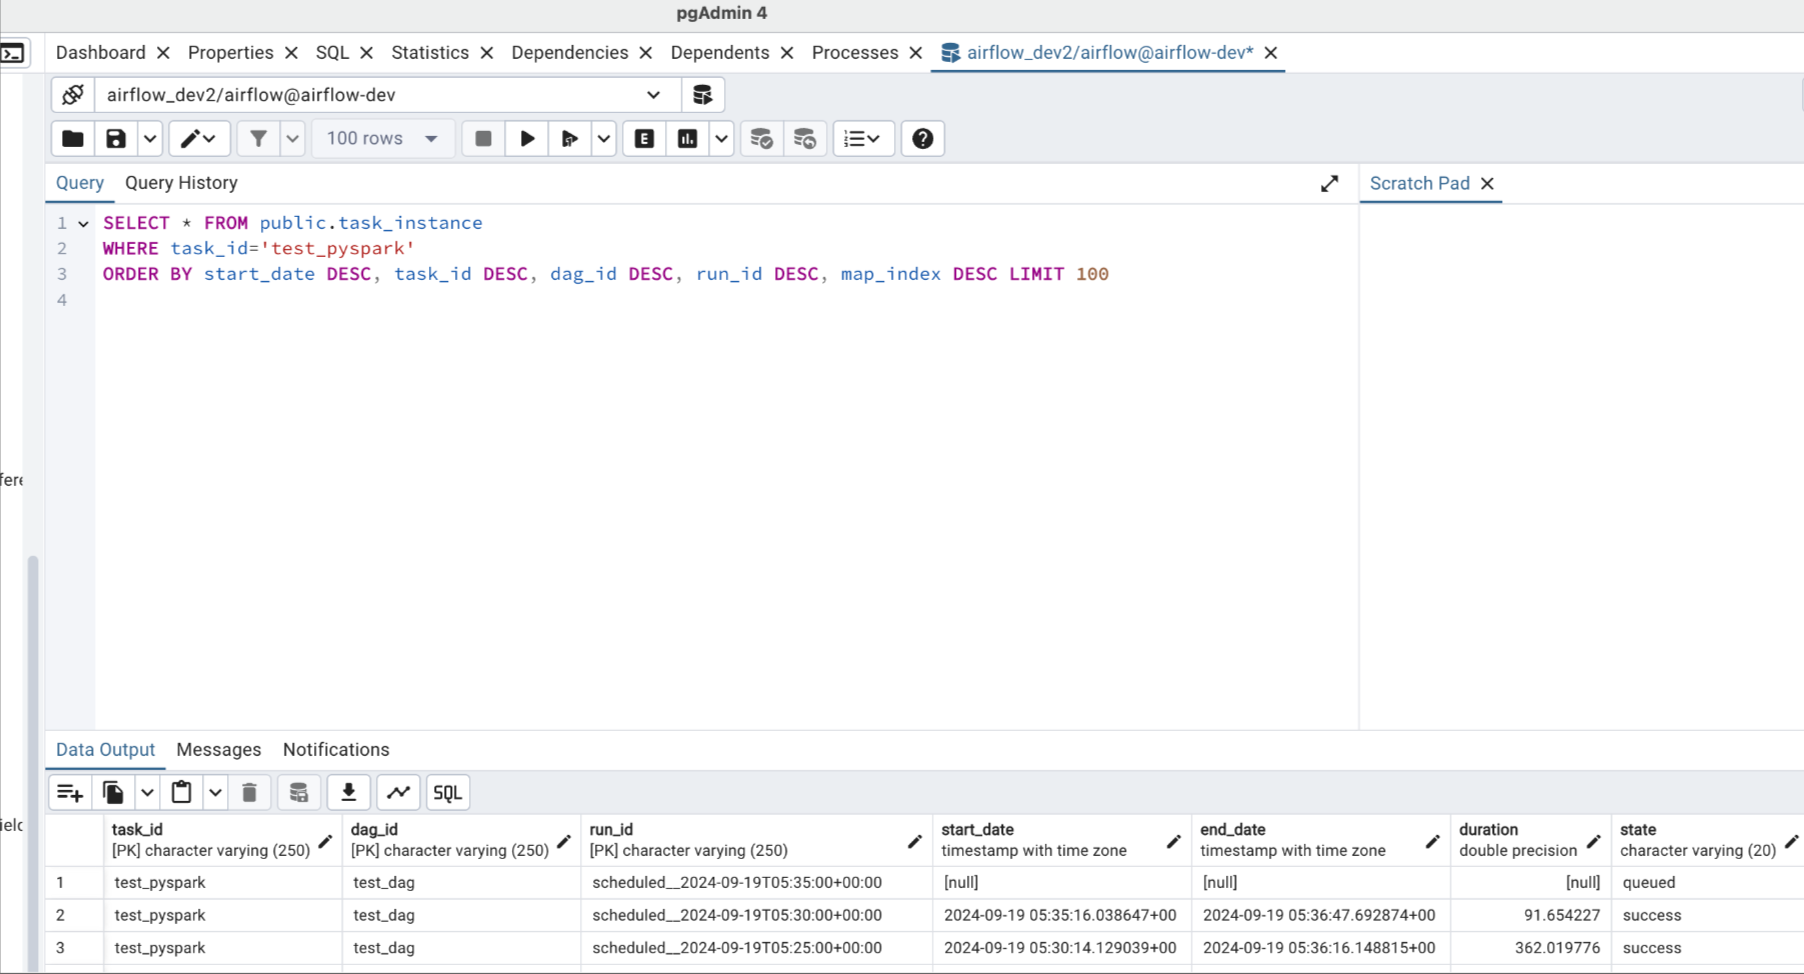
Task: Select the queued state cell in row 1
Action: tap(1648, 883)
